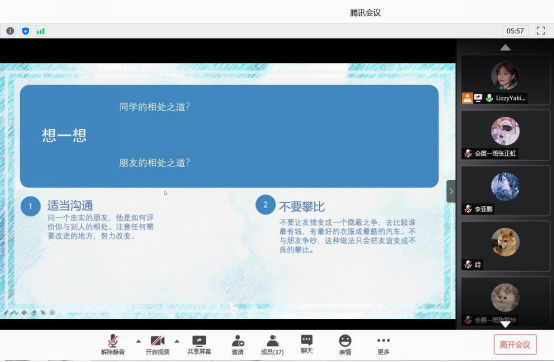This screenshot has width=554, height=362.
Task: Click the blue security shield icon
Action: (25, 31)
